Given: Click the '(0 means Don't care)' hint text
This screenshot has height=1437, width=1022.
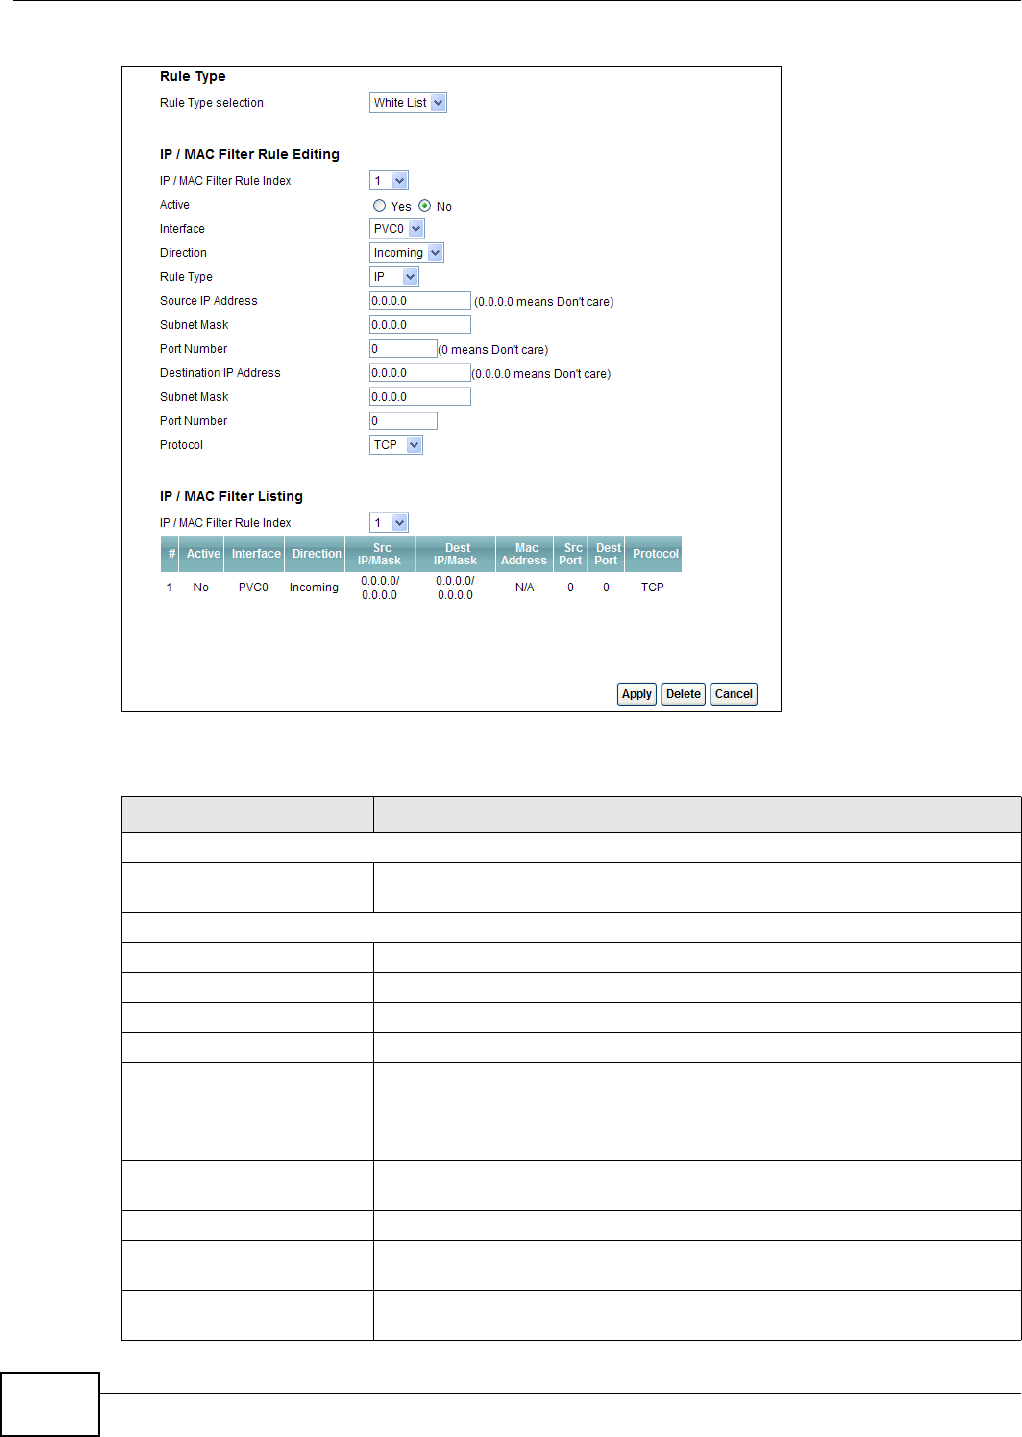Looking at the screenshot, I should click(x=493, y=350).
